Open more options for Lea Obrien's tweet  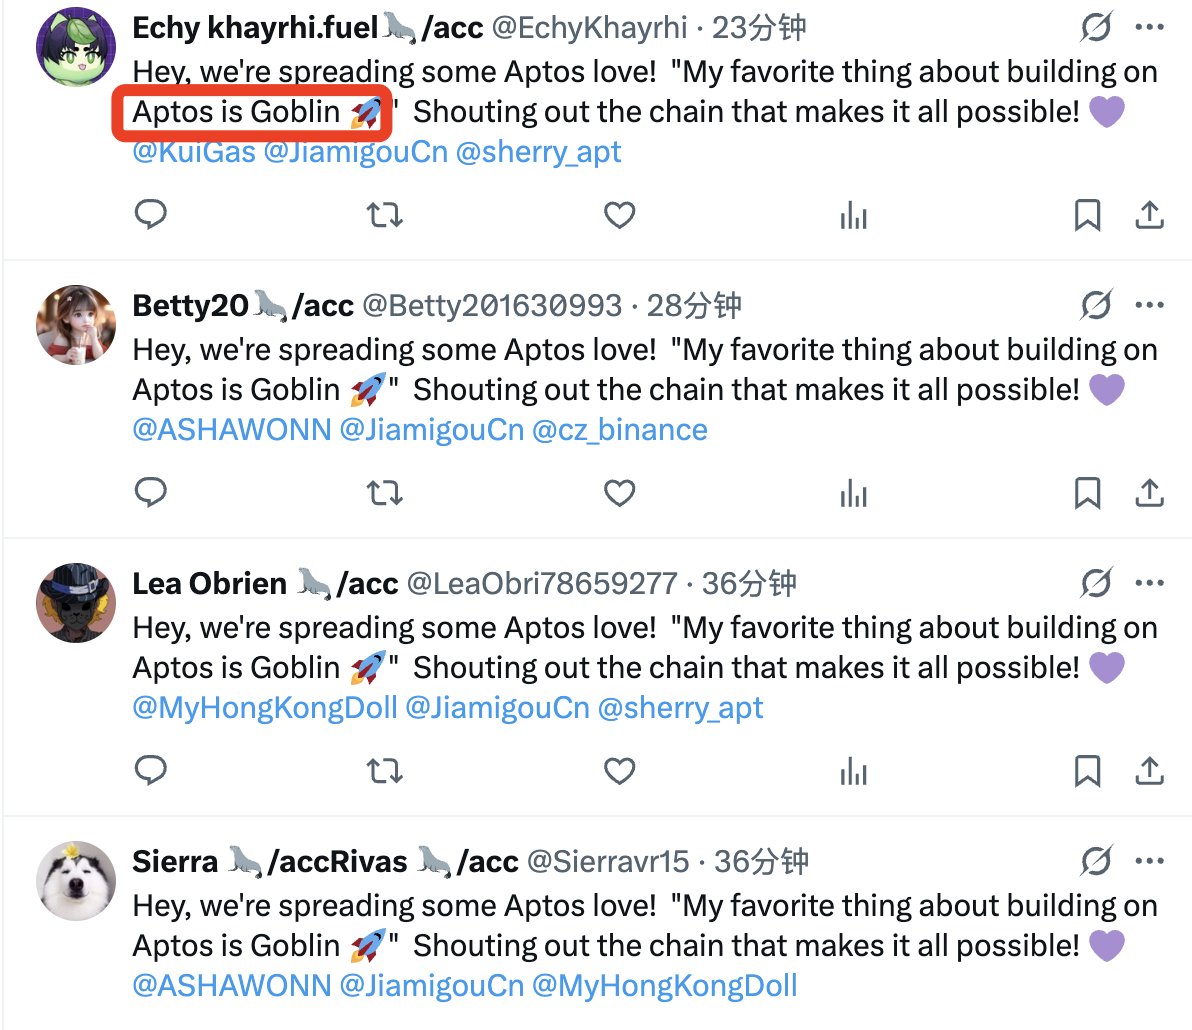(1150, 583)
